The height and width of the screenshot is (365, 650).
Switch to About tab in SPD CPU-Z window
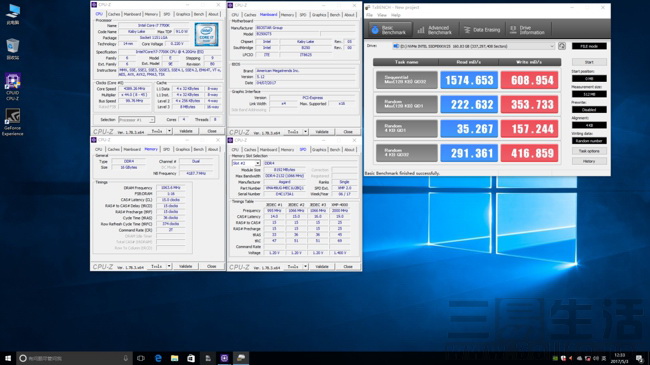pyautogui.click(x=349, y=149)
